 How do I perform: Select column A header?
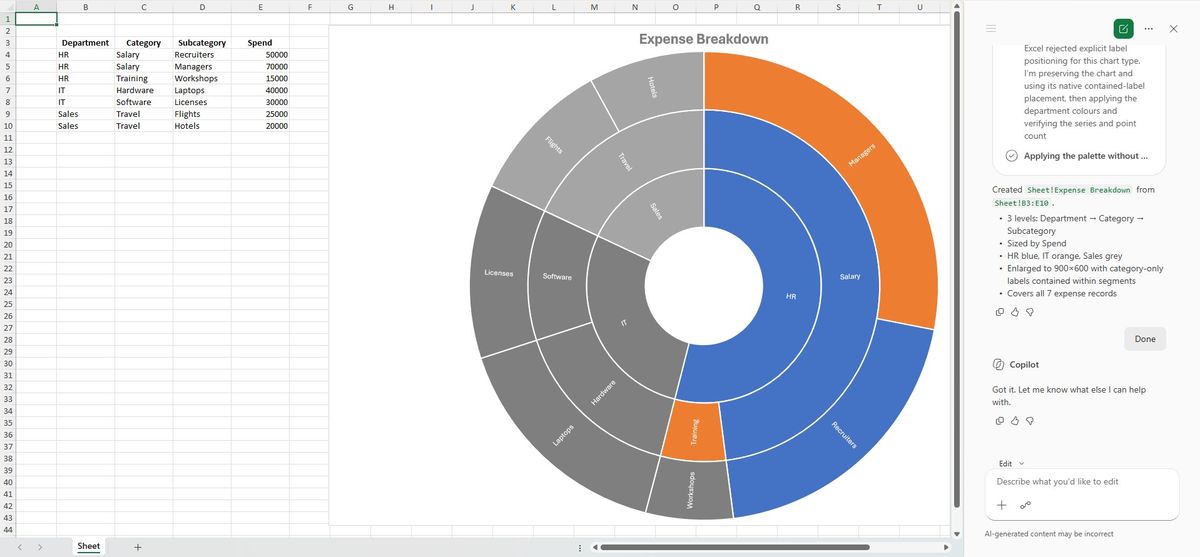click(x=36, y=6)
